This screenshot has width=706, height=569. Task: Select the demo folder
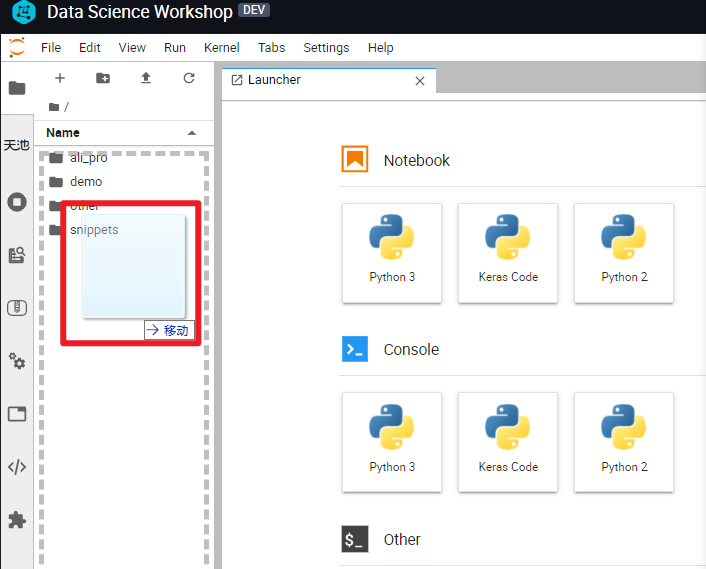click(x=124, y=182)
